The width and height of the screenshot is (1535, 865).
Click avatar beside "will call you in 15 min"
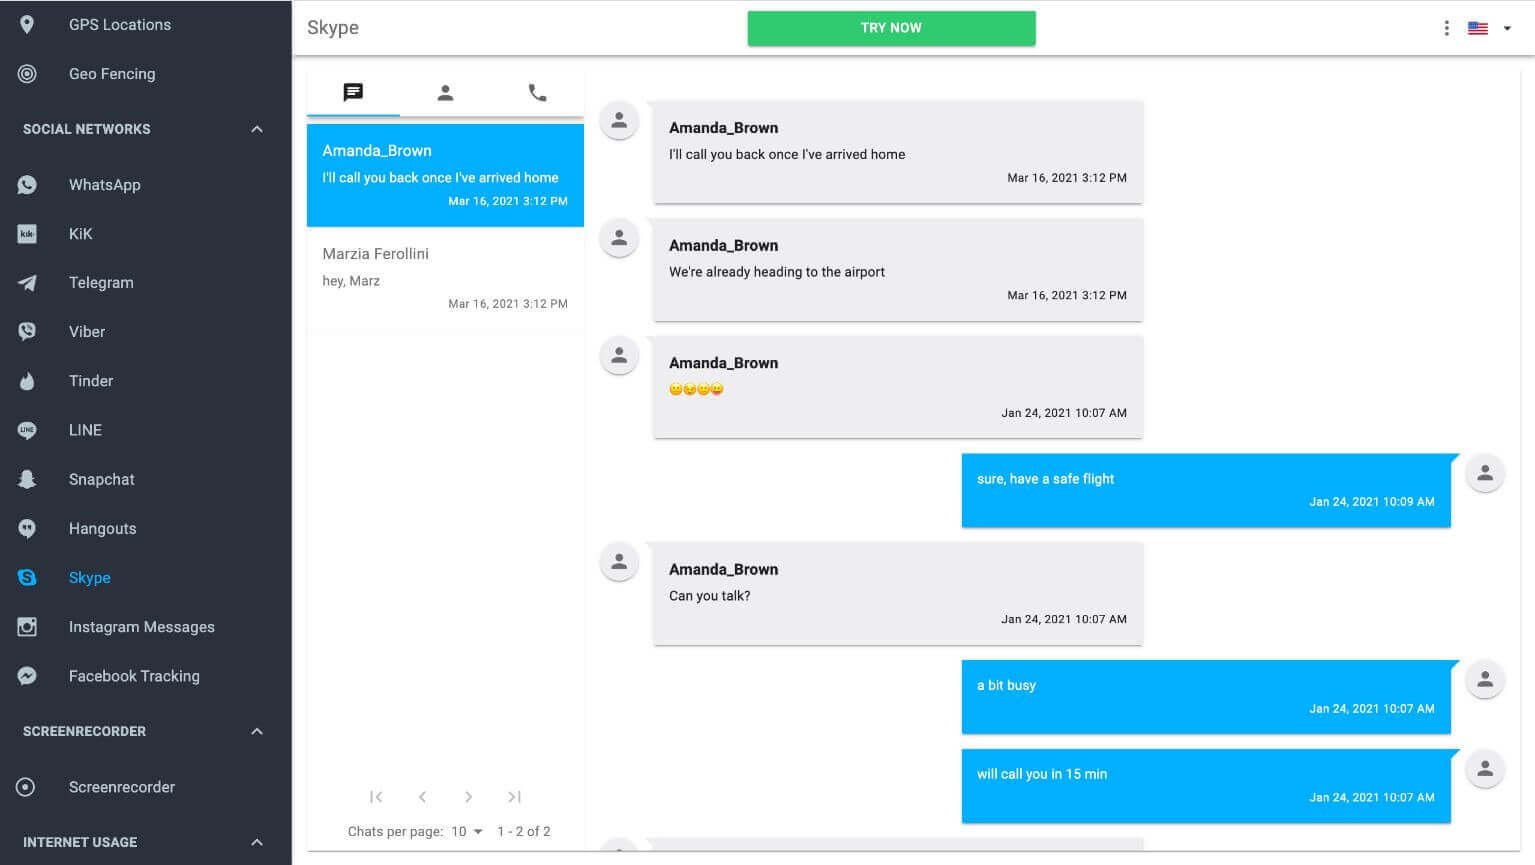point(1485,769)
